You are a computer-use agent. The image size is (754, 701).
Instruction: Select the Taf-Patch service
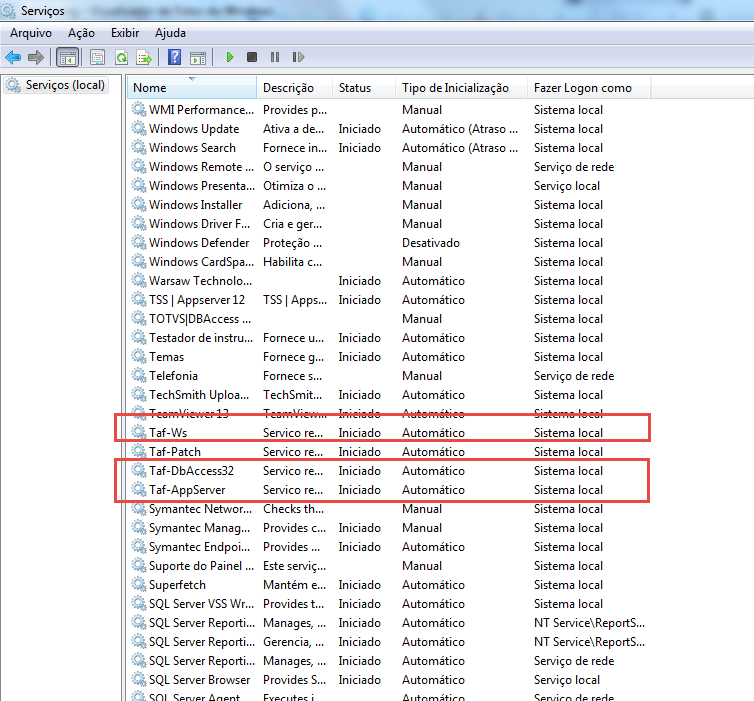pyautogui.click(x=389, y=452)
